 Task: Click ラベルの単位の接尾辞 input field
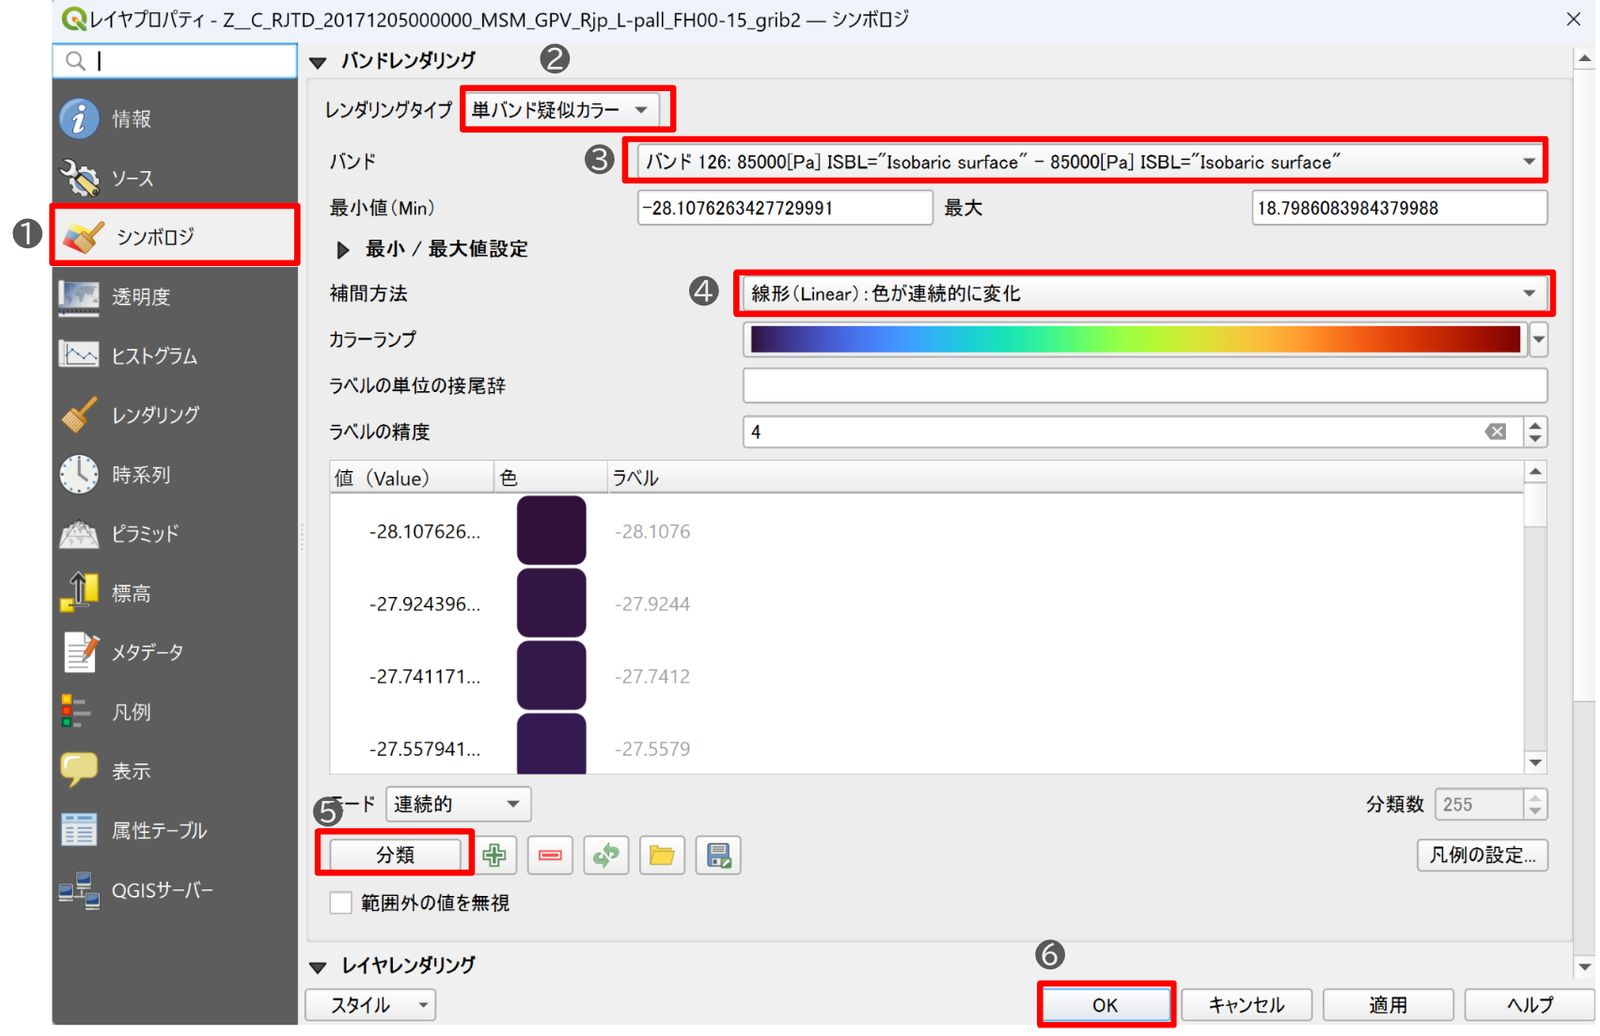coord(1145,386)
